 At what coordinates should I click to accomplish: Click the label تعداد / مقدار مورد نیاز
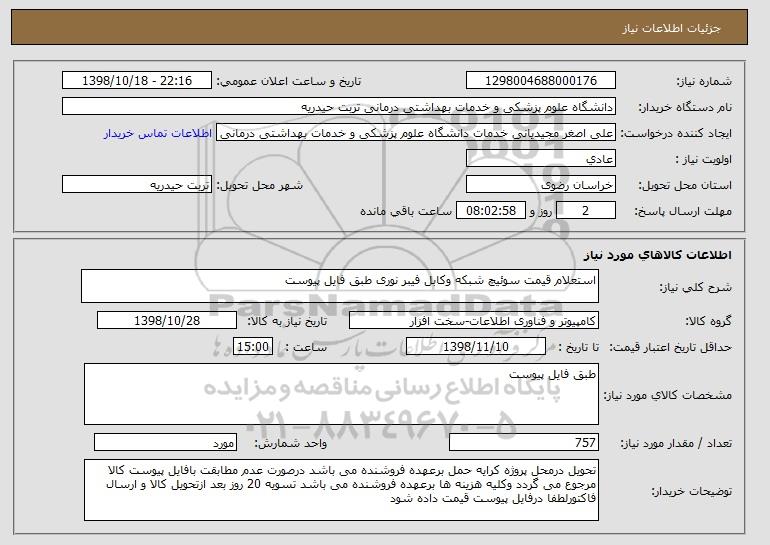[676, 443]
